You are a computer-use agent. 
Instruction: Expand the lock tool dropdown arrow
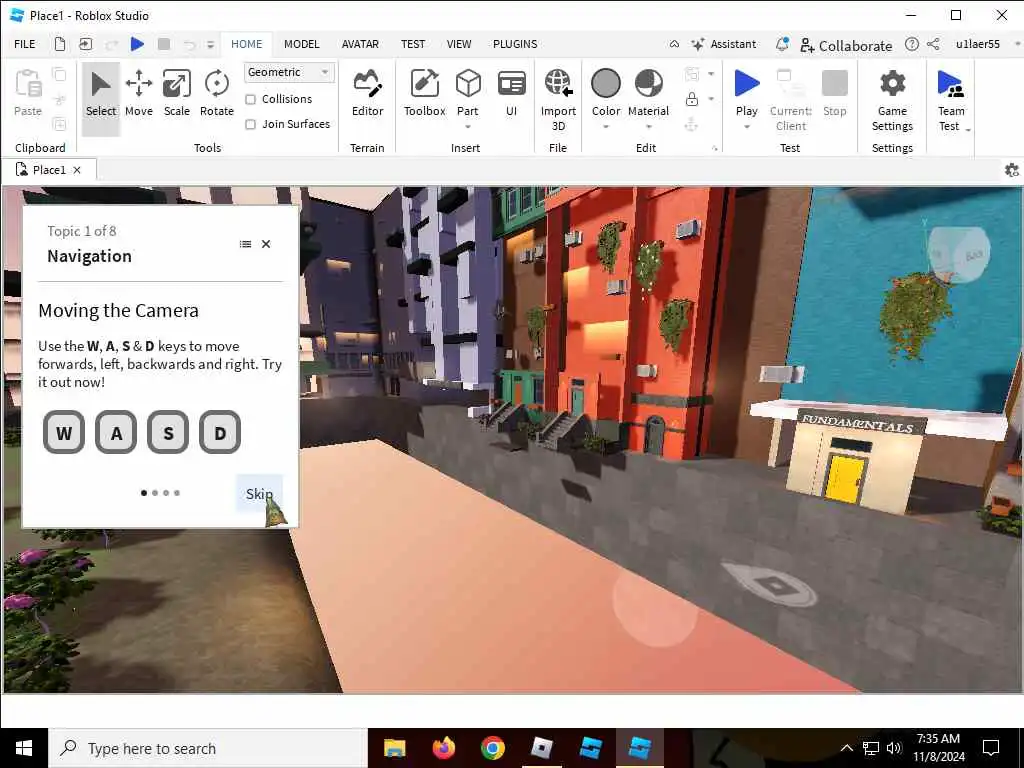(711, 99)
